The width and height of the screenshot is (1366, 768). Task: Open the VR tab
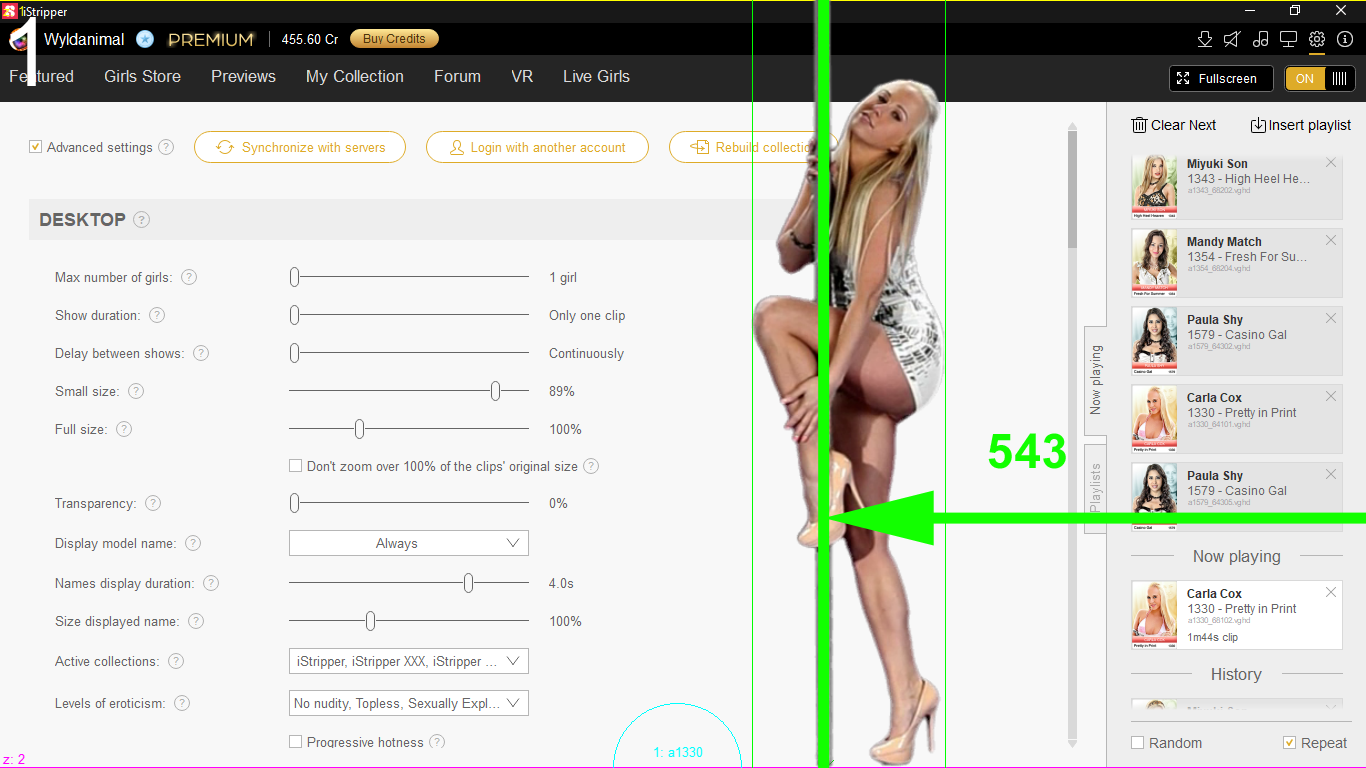click(x=522, y=77)
